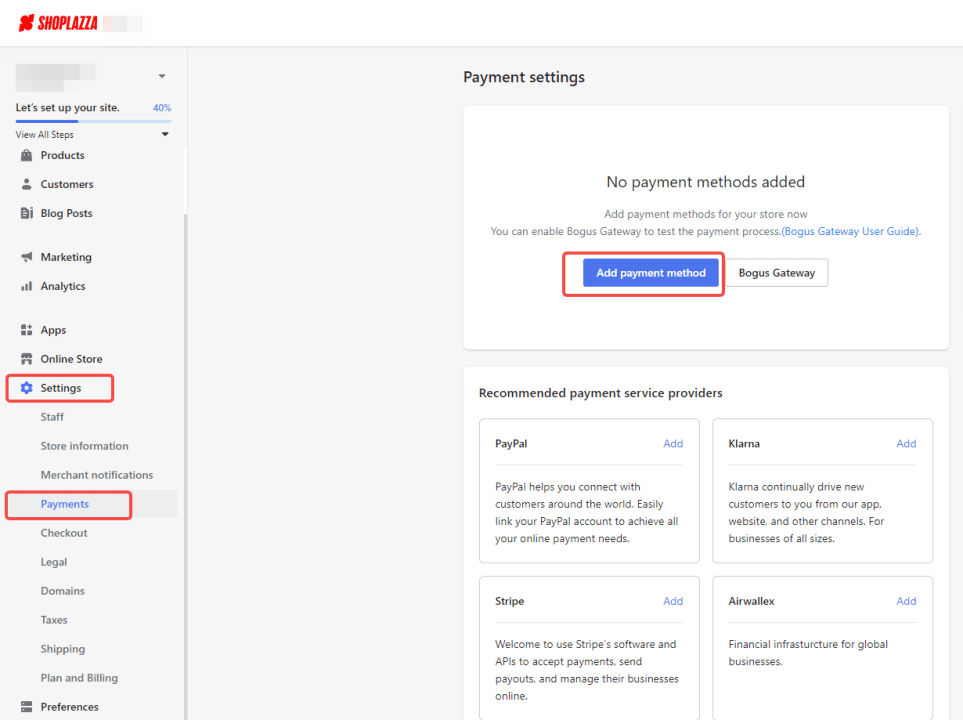
Task: Click the Klarna card title
Action: tap(744, 444)
